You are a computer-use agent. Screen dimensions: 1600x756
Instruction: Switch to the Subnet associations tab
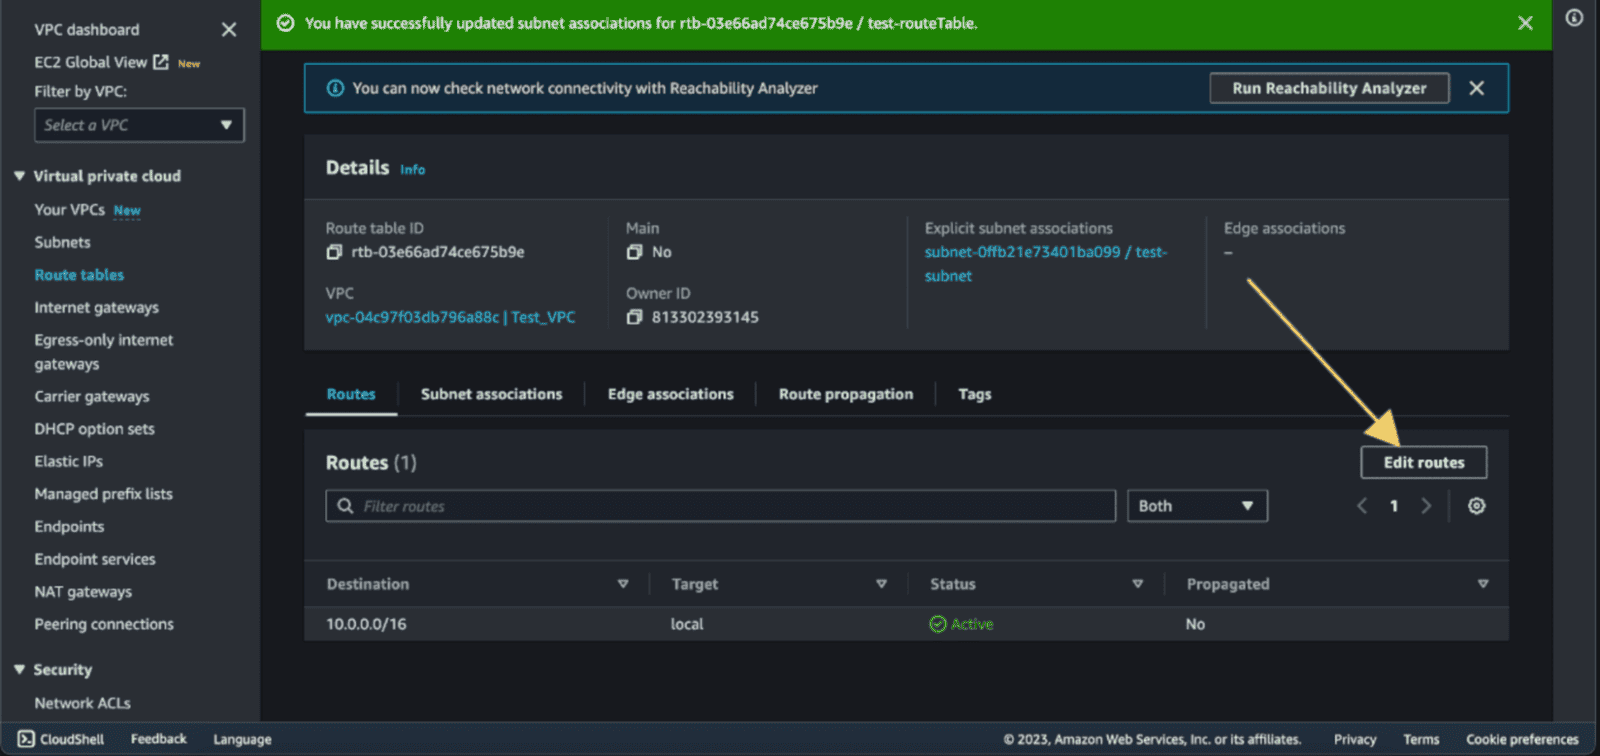point(491,394)
